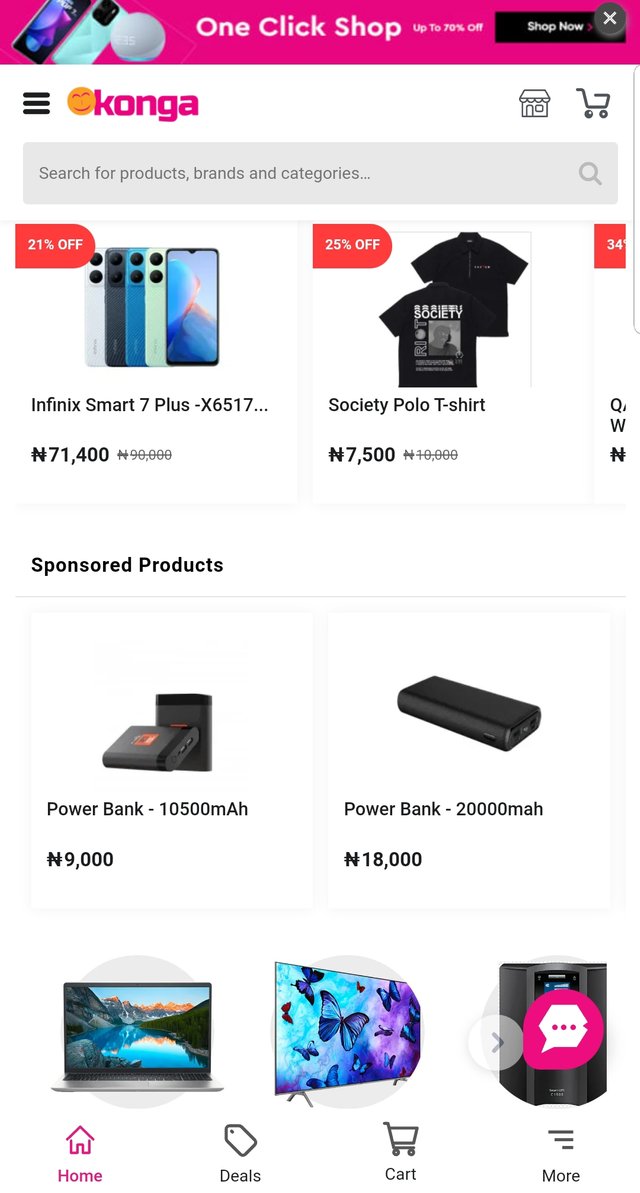The height and width of the screenshot is (1193, 640).
Task: Open the pink live chat bubble
Action: [563, 1030]
